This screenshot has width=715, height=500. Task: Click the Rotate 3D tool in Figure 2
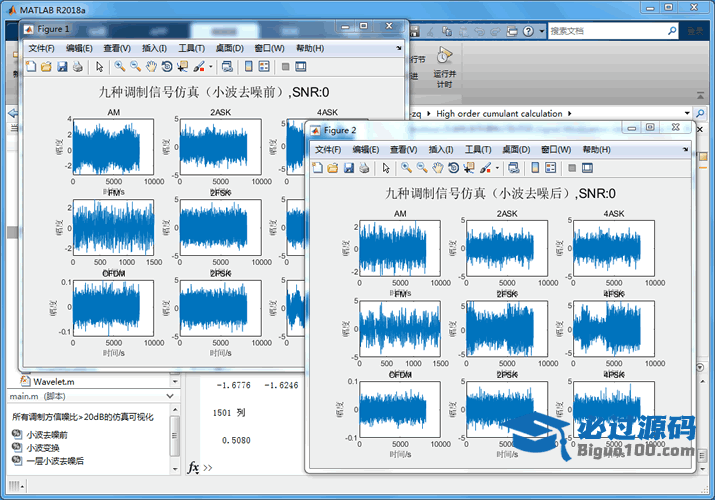click(453, 167)
